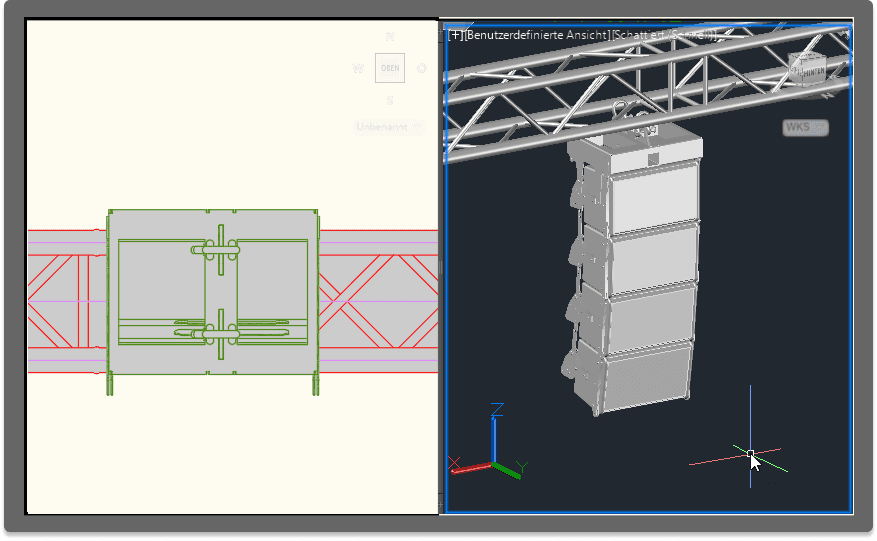Open the Benutzerdefinierte Ansicht view menu
The width and height of the screenshot is (877, 541).
tap(538, 35)
